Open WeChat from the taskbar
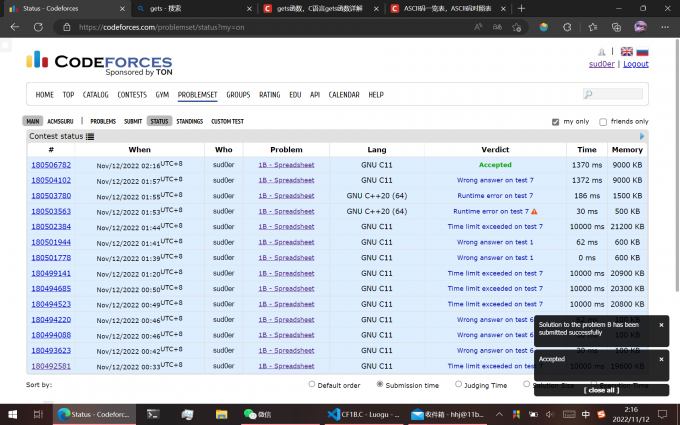The height and width of the screenshot is (425, 680). tap(257, 413)
